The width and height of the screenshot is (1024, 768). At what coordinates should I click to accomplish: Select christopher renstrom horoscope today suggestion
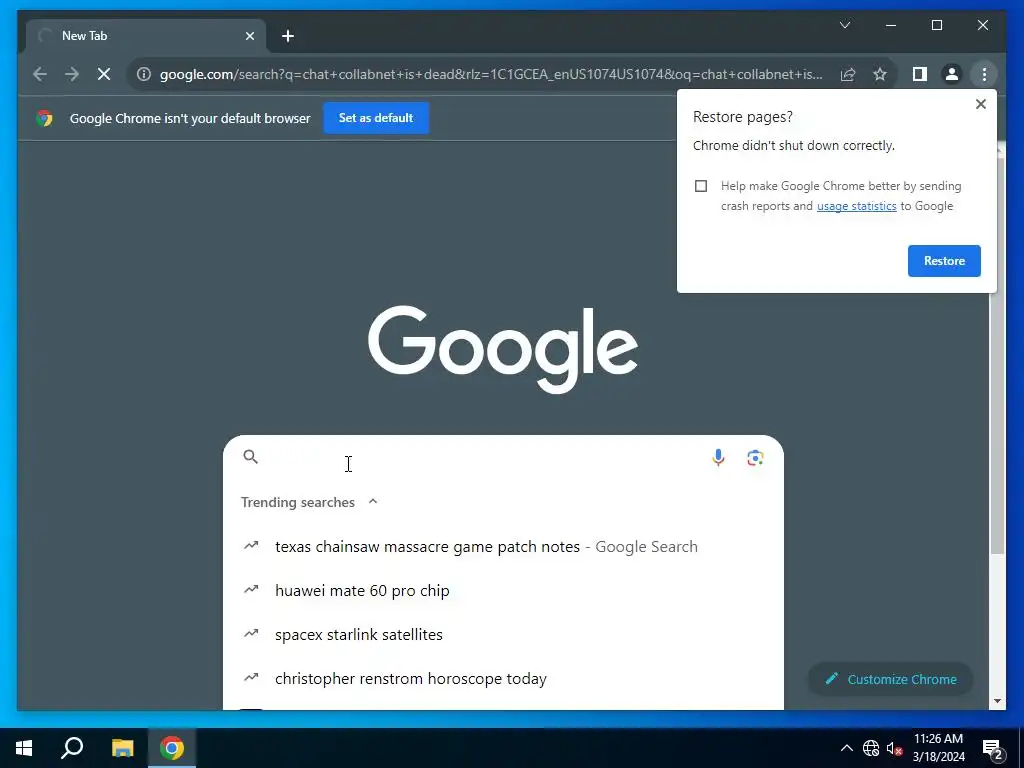503,679
